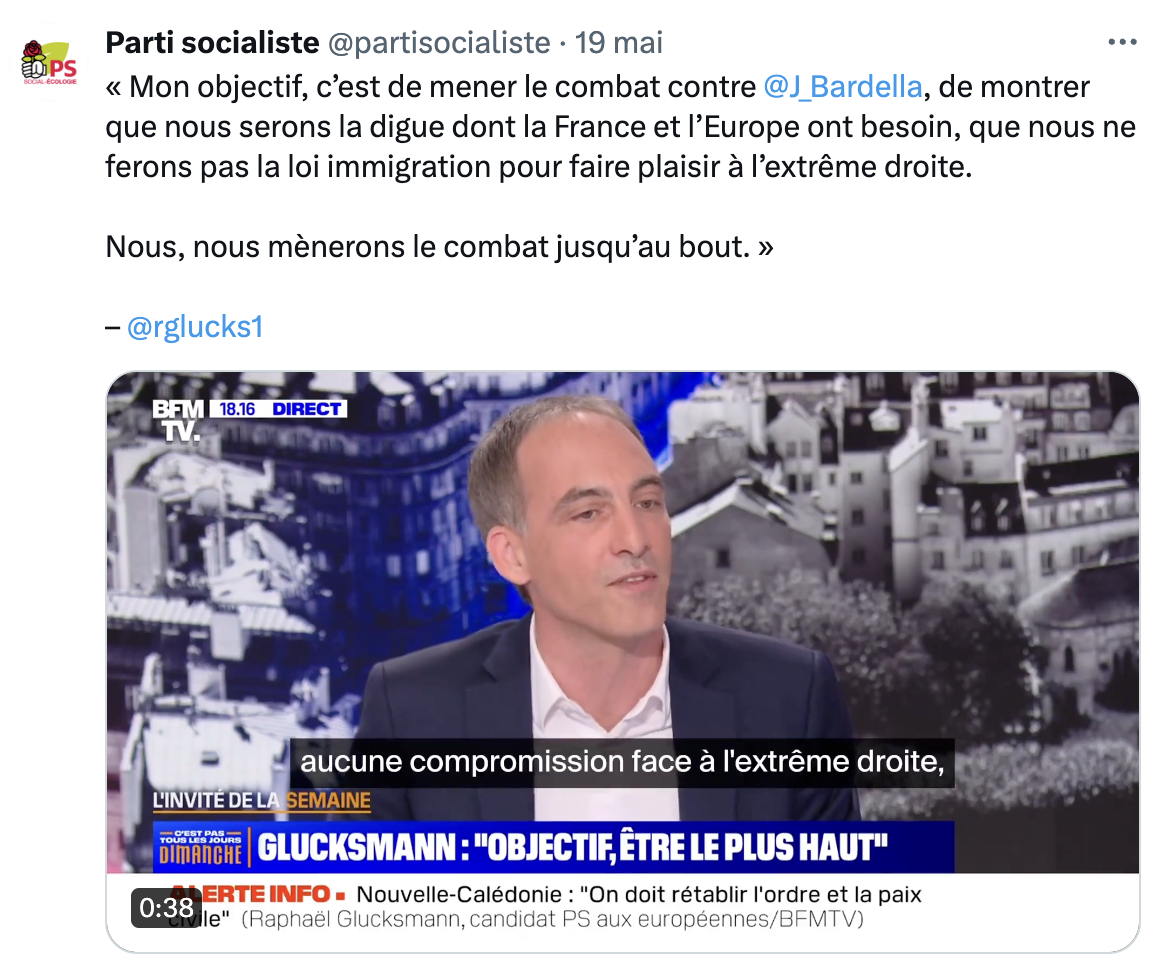Click the subtitle about l'extrême droite
Viewport: 1160px width, 976px height.
pyautogui.click(x=622, y=762)
